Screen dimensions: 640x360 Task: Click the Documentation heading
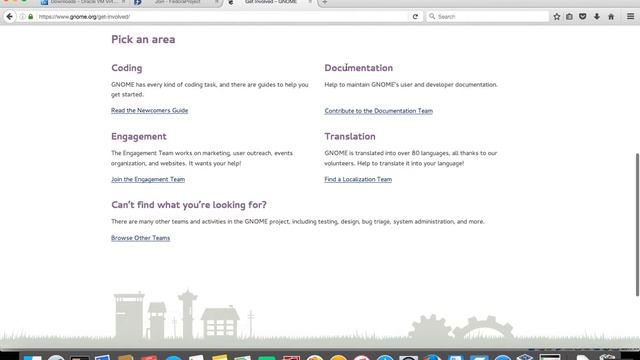(x=358, y=68)
